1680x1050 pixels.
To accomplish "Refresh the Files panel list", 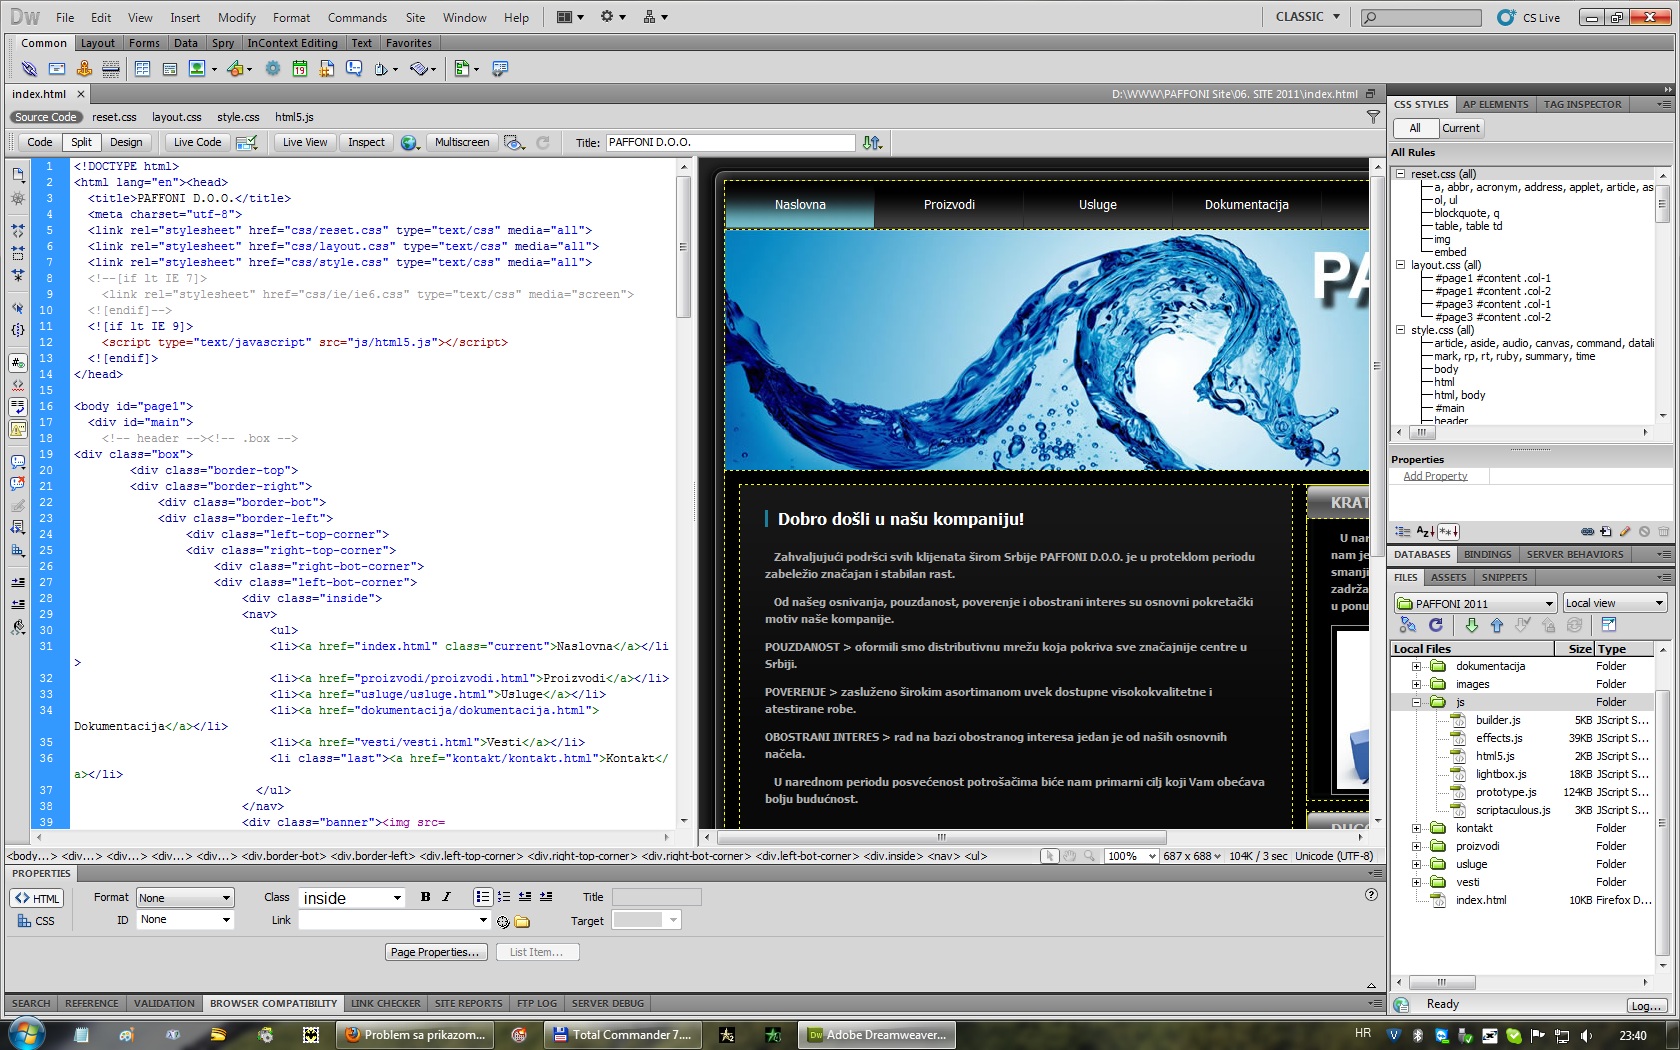I will (x=1436, y=625).
